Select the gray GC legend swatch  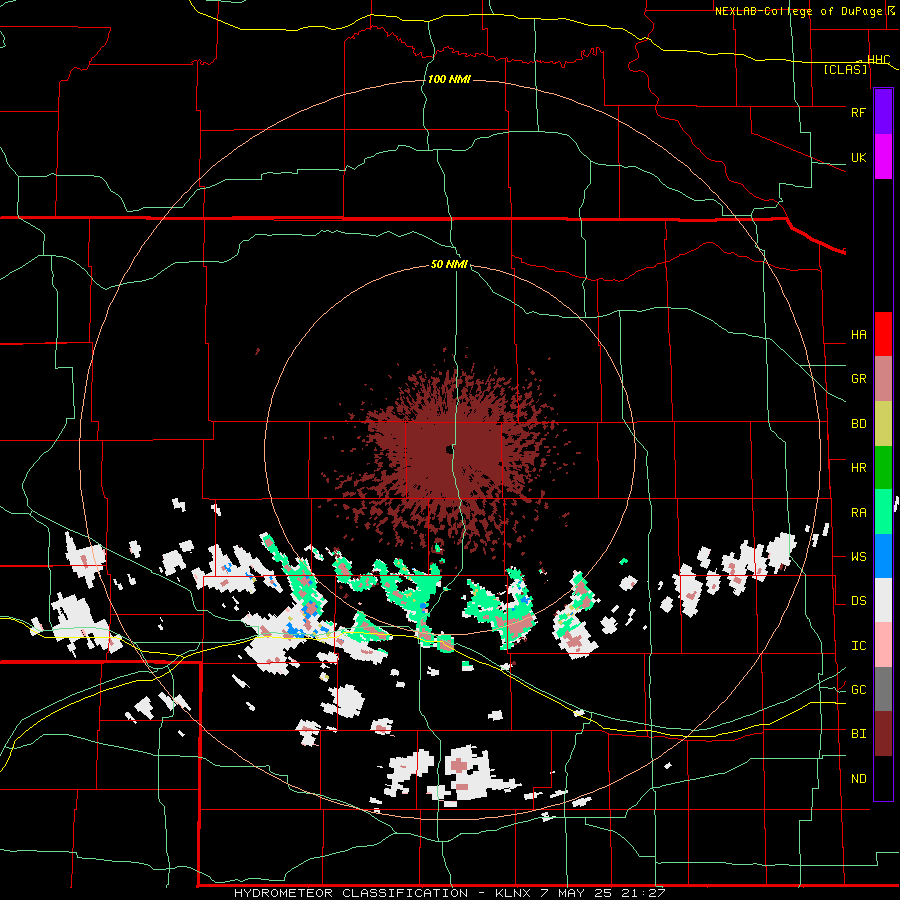pos(883,689)
